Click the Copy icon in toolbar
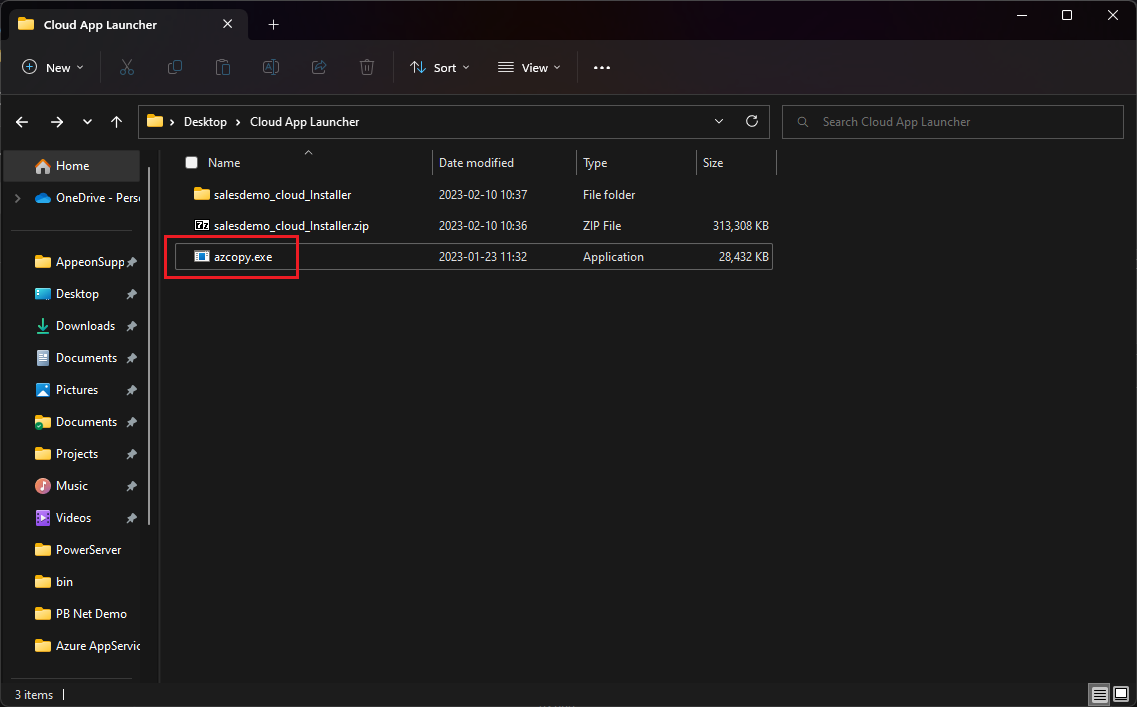1137x707 pixels. [175, 67]
